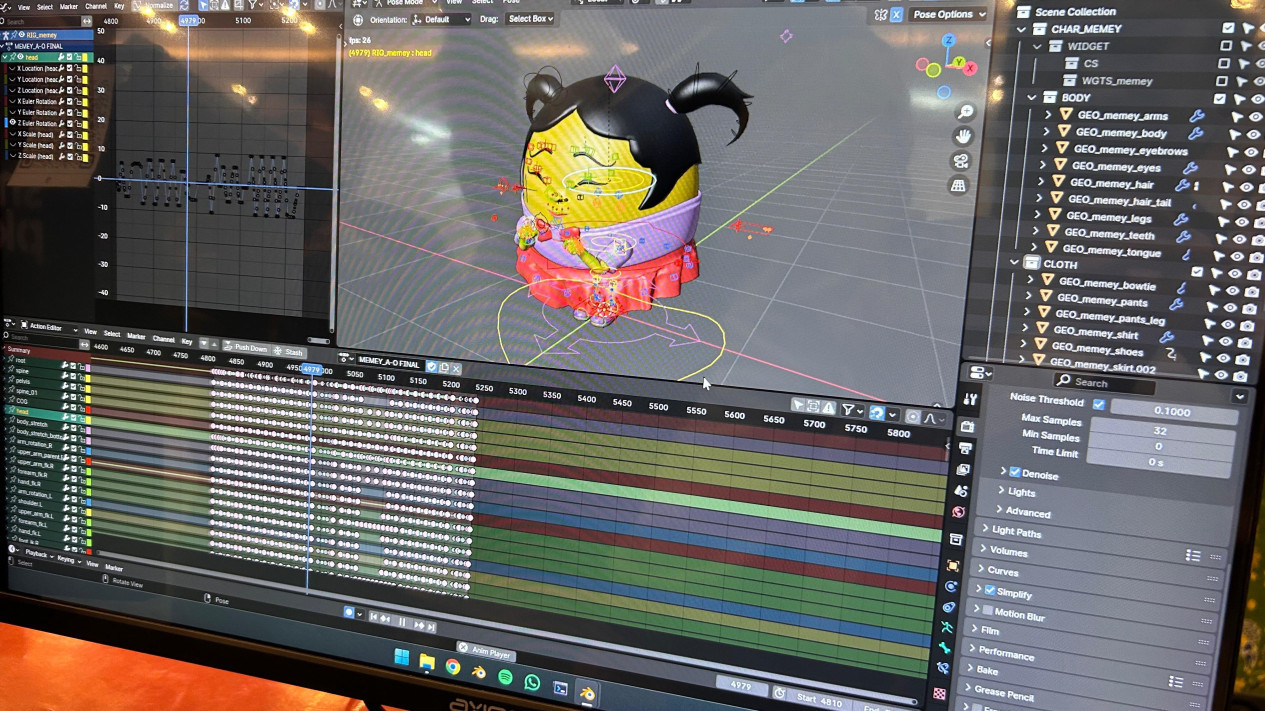Click modifier wrench on GEO_memey_arms
1265x711 pixels.
click(1196, 116)
